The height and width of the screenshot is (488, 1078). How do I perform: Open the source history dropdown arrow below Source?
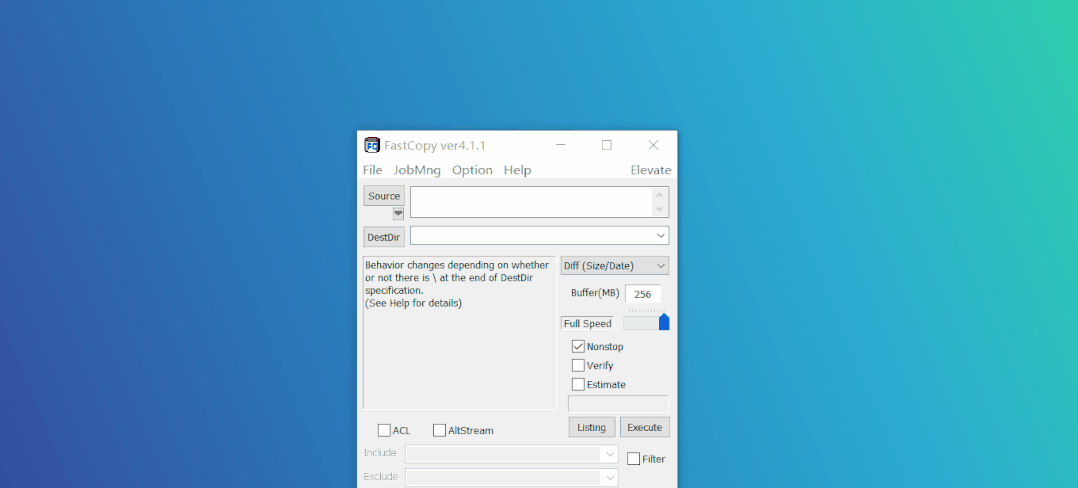click(x=398, y=214)
